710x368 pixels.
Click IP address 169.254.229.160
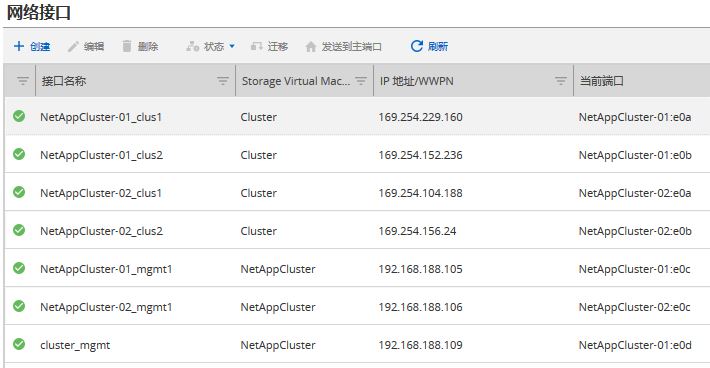click(421, 117)
